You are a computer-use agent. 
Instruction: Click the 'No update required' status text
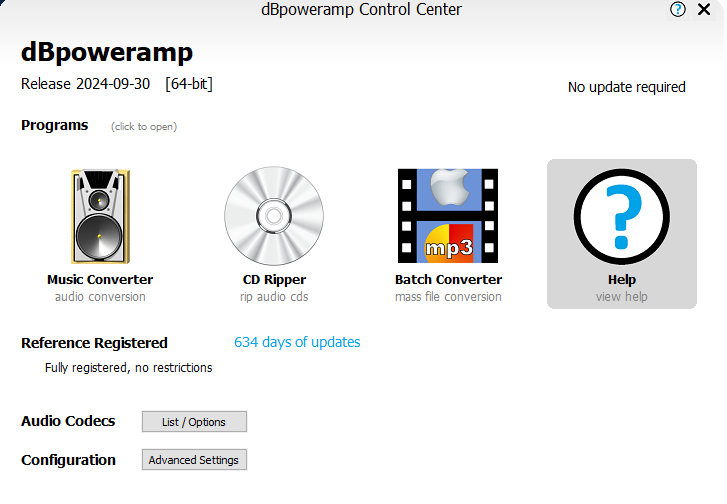tap(626, 87)
